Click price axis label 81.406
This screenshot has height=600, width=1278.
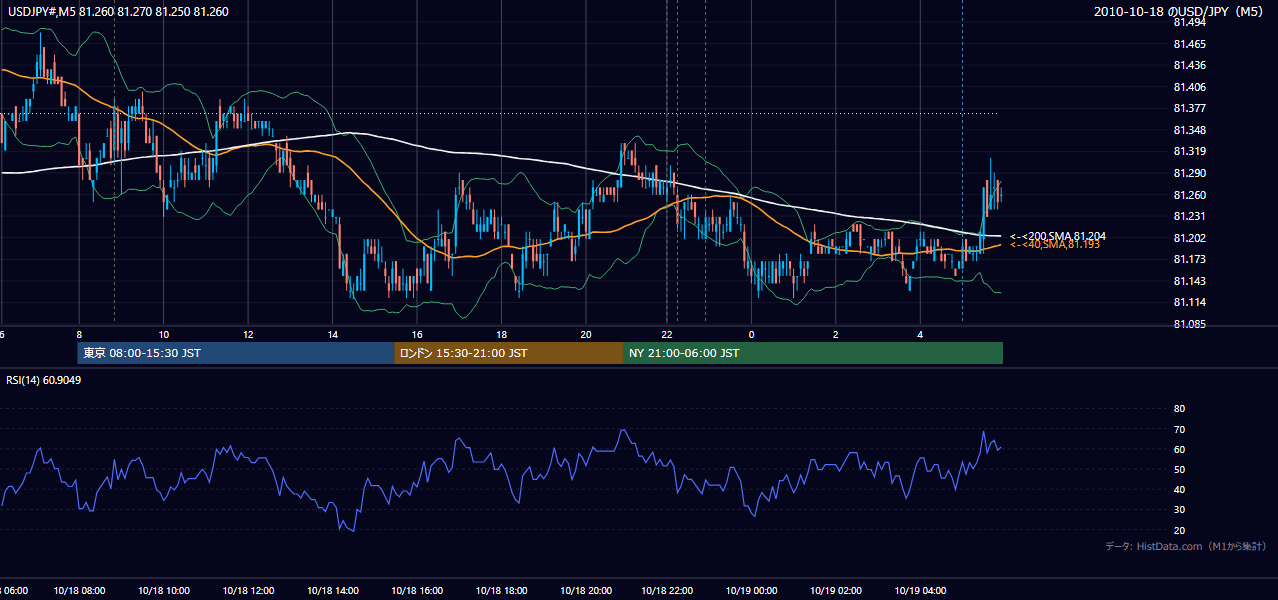coord(1189,87)
